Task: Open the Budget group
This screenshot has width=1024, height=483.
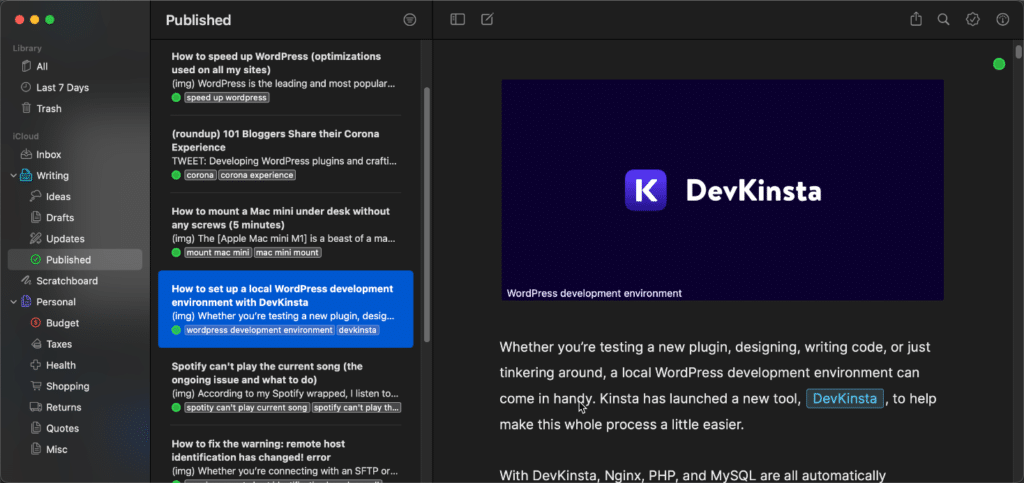Action: [x=62, y=323]
